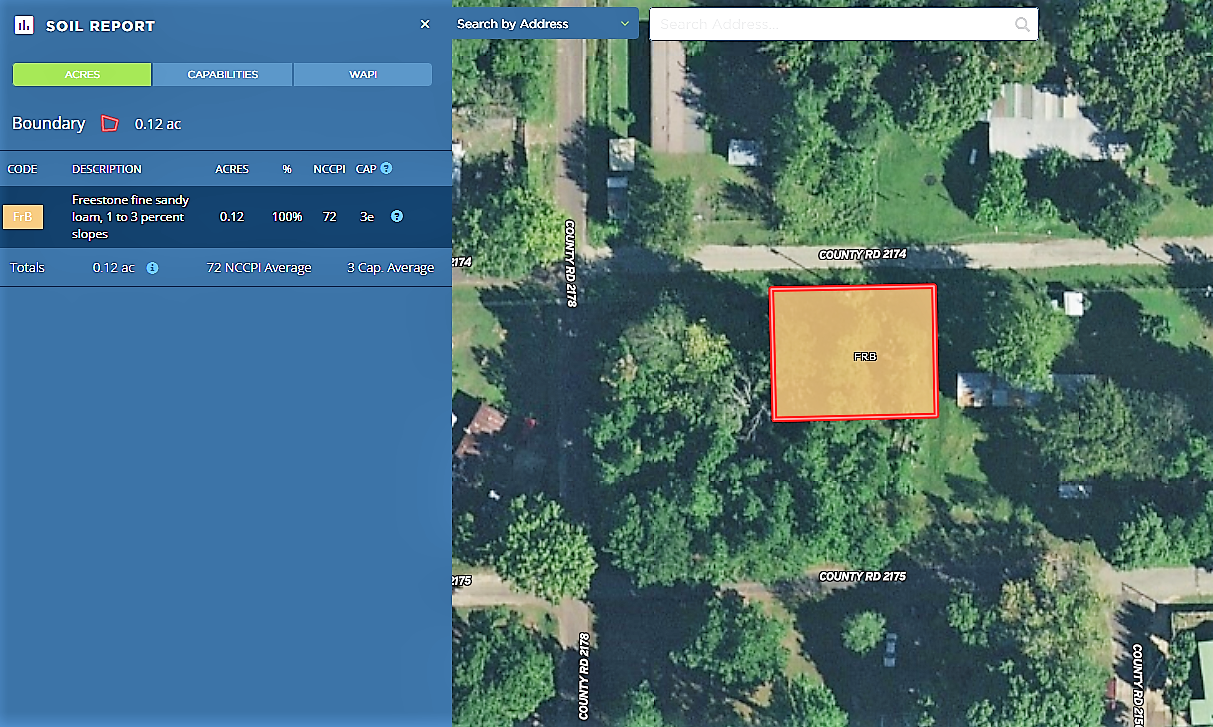
Task: Expand the Search by Address dropdown
Action: tap(544, 24)
